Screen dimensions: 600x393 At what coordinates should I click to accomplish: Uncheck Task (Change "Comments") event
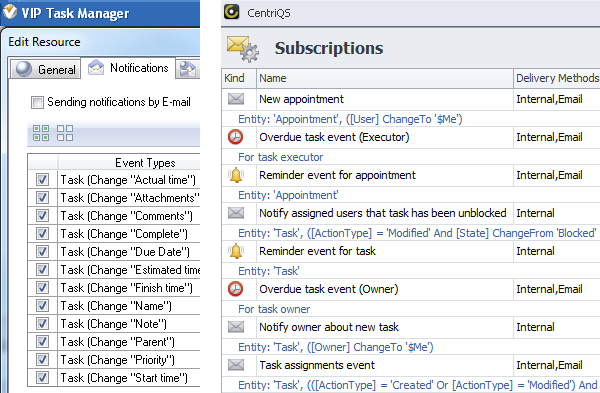pyautogui.click(x=42, y=216)
